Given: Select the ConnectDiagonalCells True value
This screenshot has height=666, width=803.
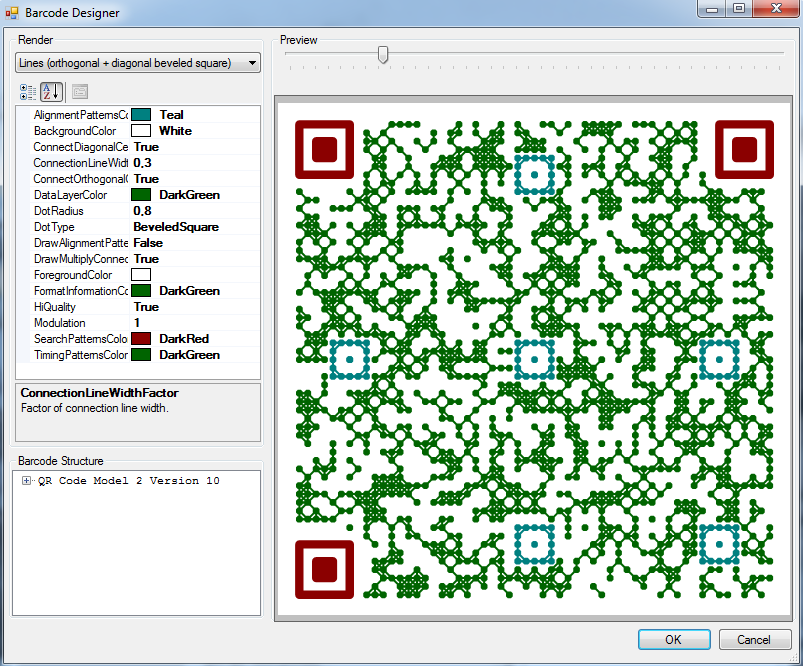Looking at the screenshot, I should (x=146, y=147).
